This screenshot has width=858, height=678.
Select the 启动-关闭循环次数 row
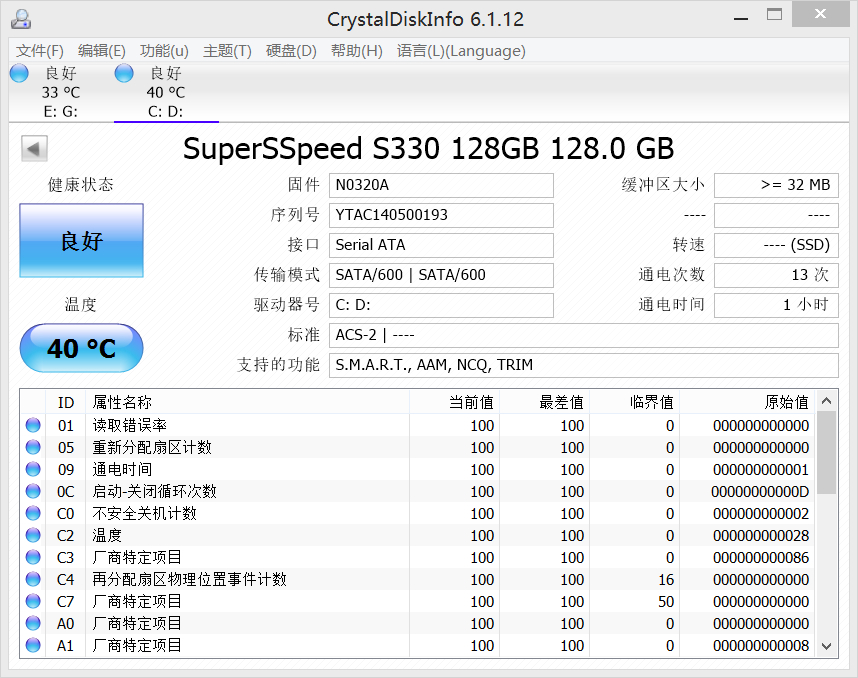418,491
